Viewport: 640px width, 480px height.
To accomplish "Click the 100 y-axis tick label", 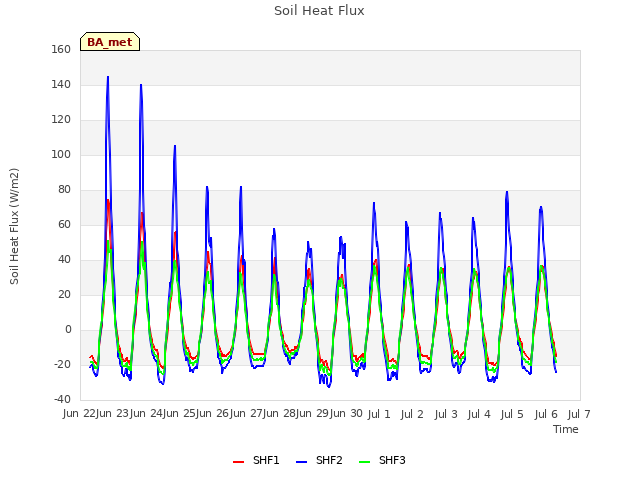I will (61, 155).
